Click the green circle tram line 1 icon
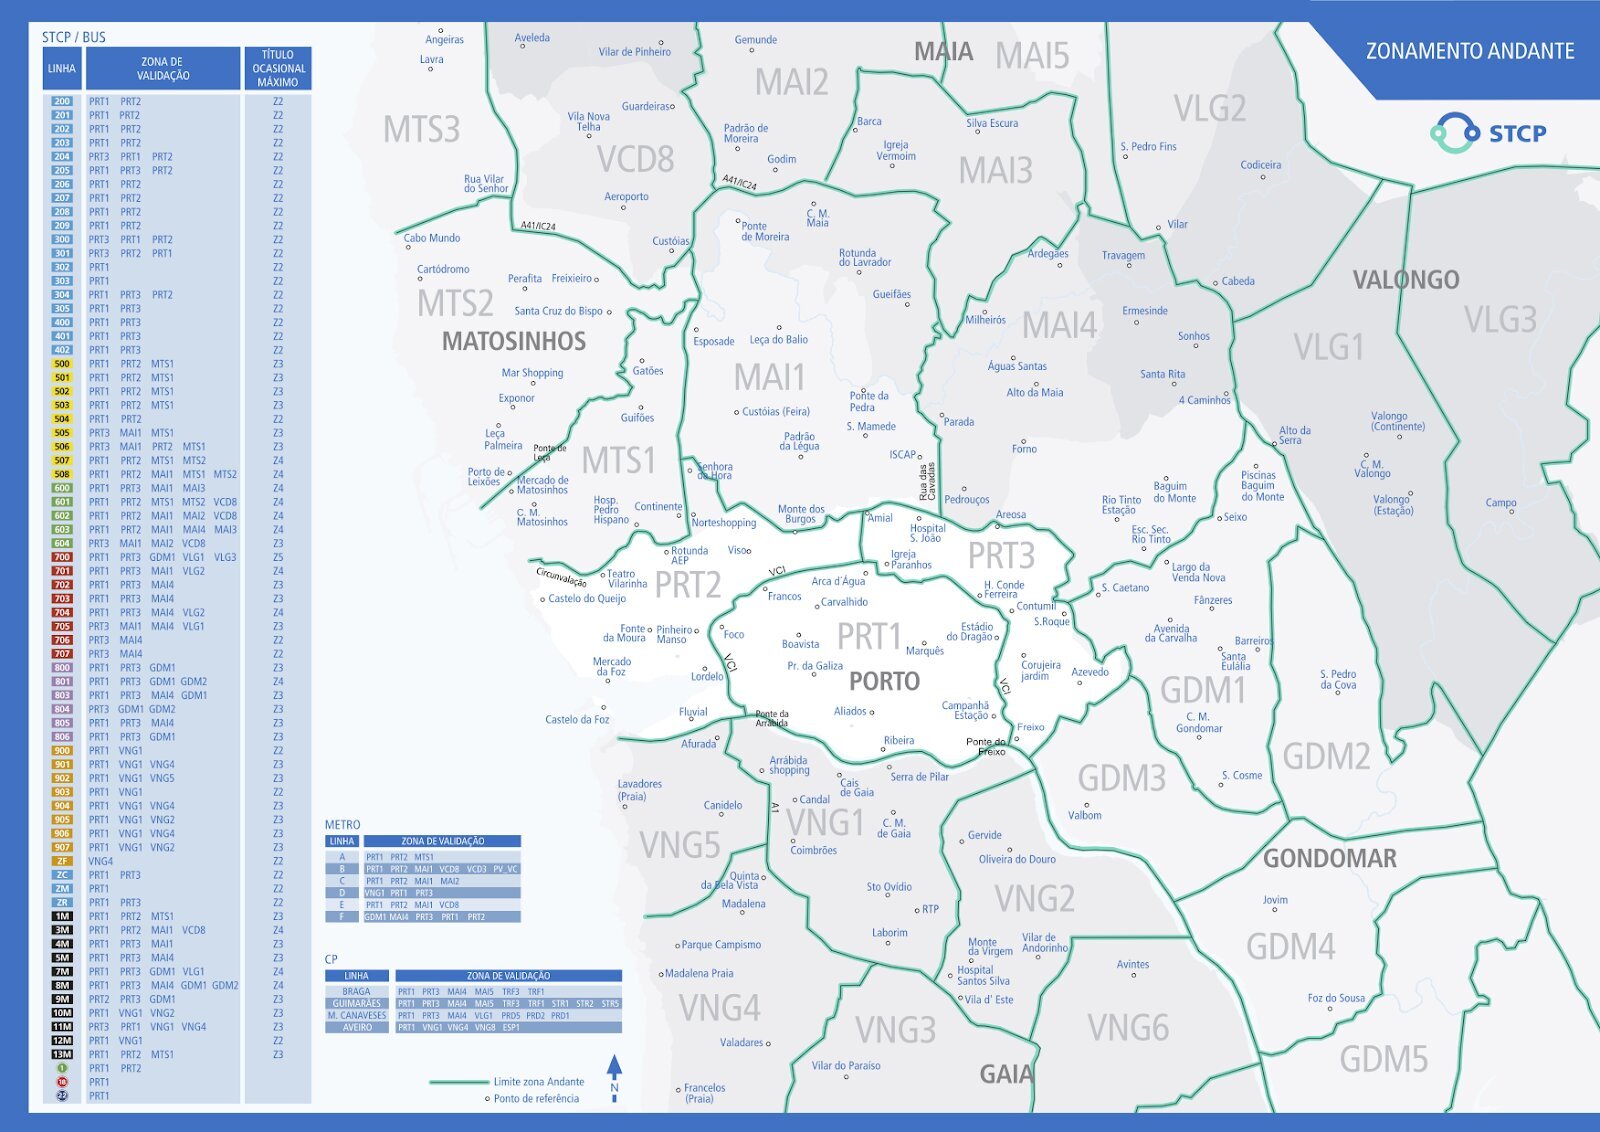 pyautogui.click(x=62, y=1068)
